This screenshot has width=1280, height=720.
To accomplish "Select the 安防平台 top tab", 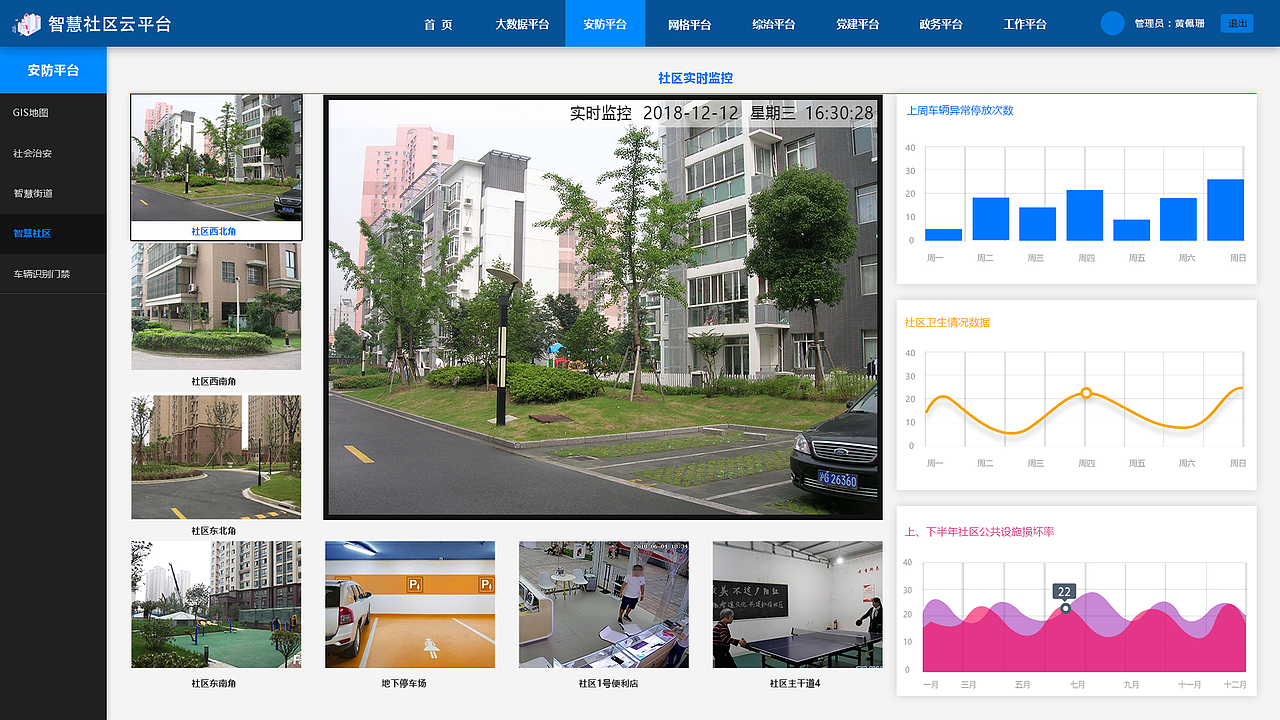I will pos(605,24).
